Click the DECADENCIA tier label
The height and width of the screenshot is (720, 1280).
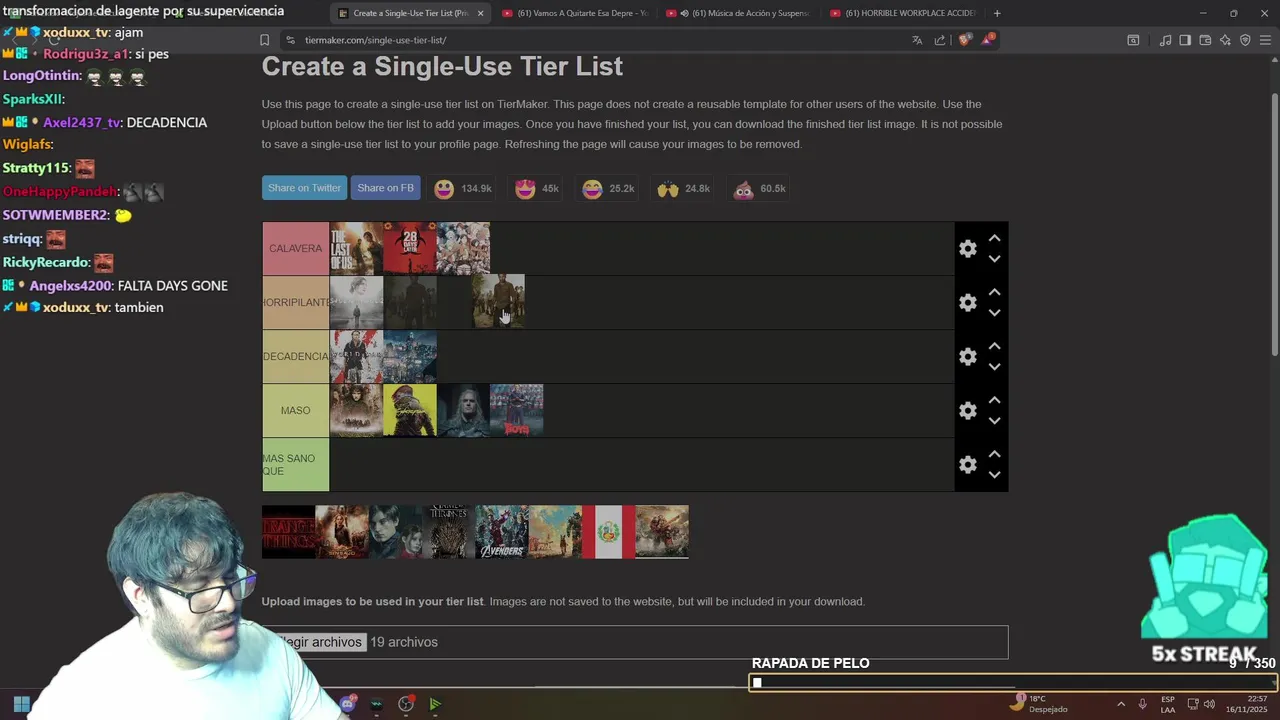pyautogui.click(x=295, y=356)
